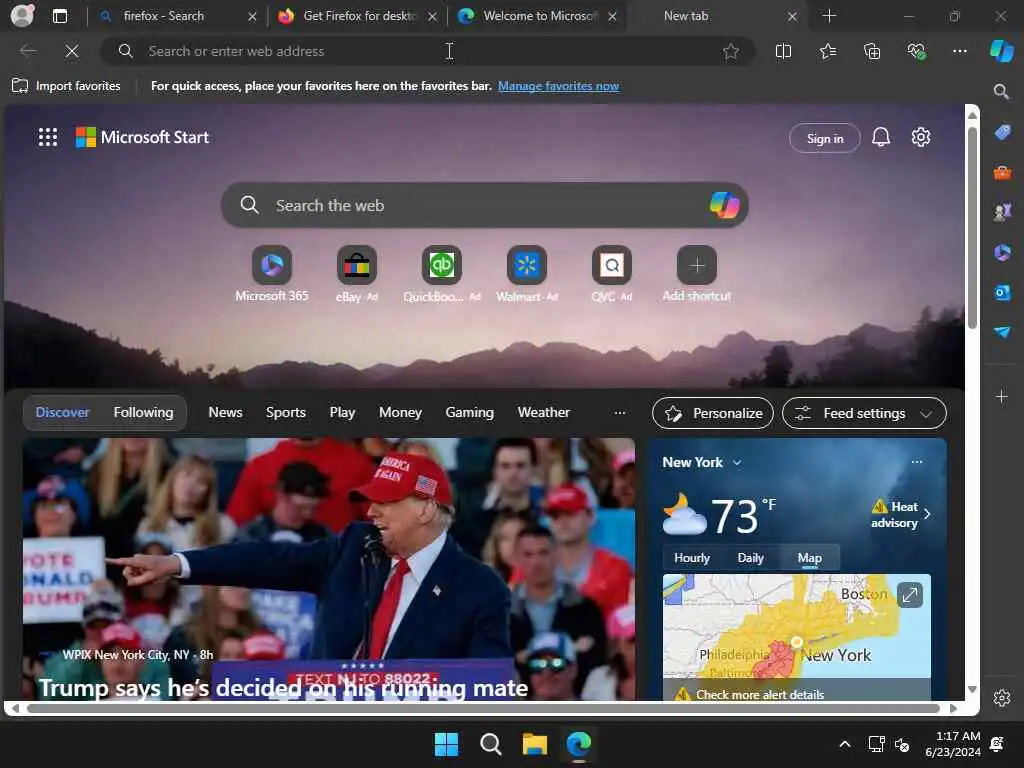The image size is (1024, 768).
Task: Open a new browser tab
Action: (829, 16)
